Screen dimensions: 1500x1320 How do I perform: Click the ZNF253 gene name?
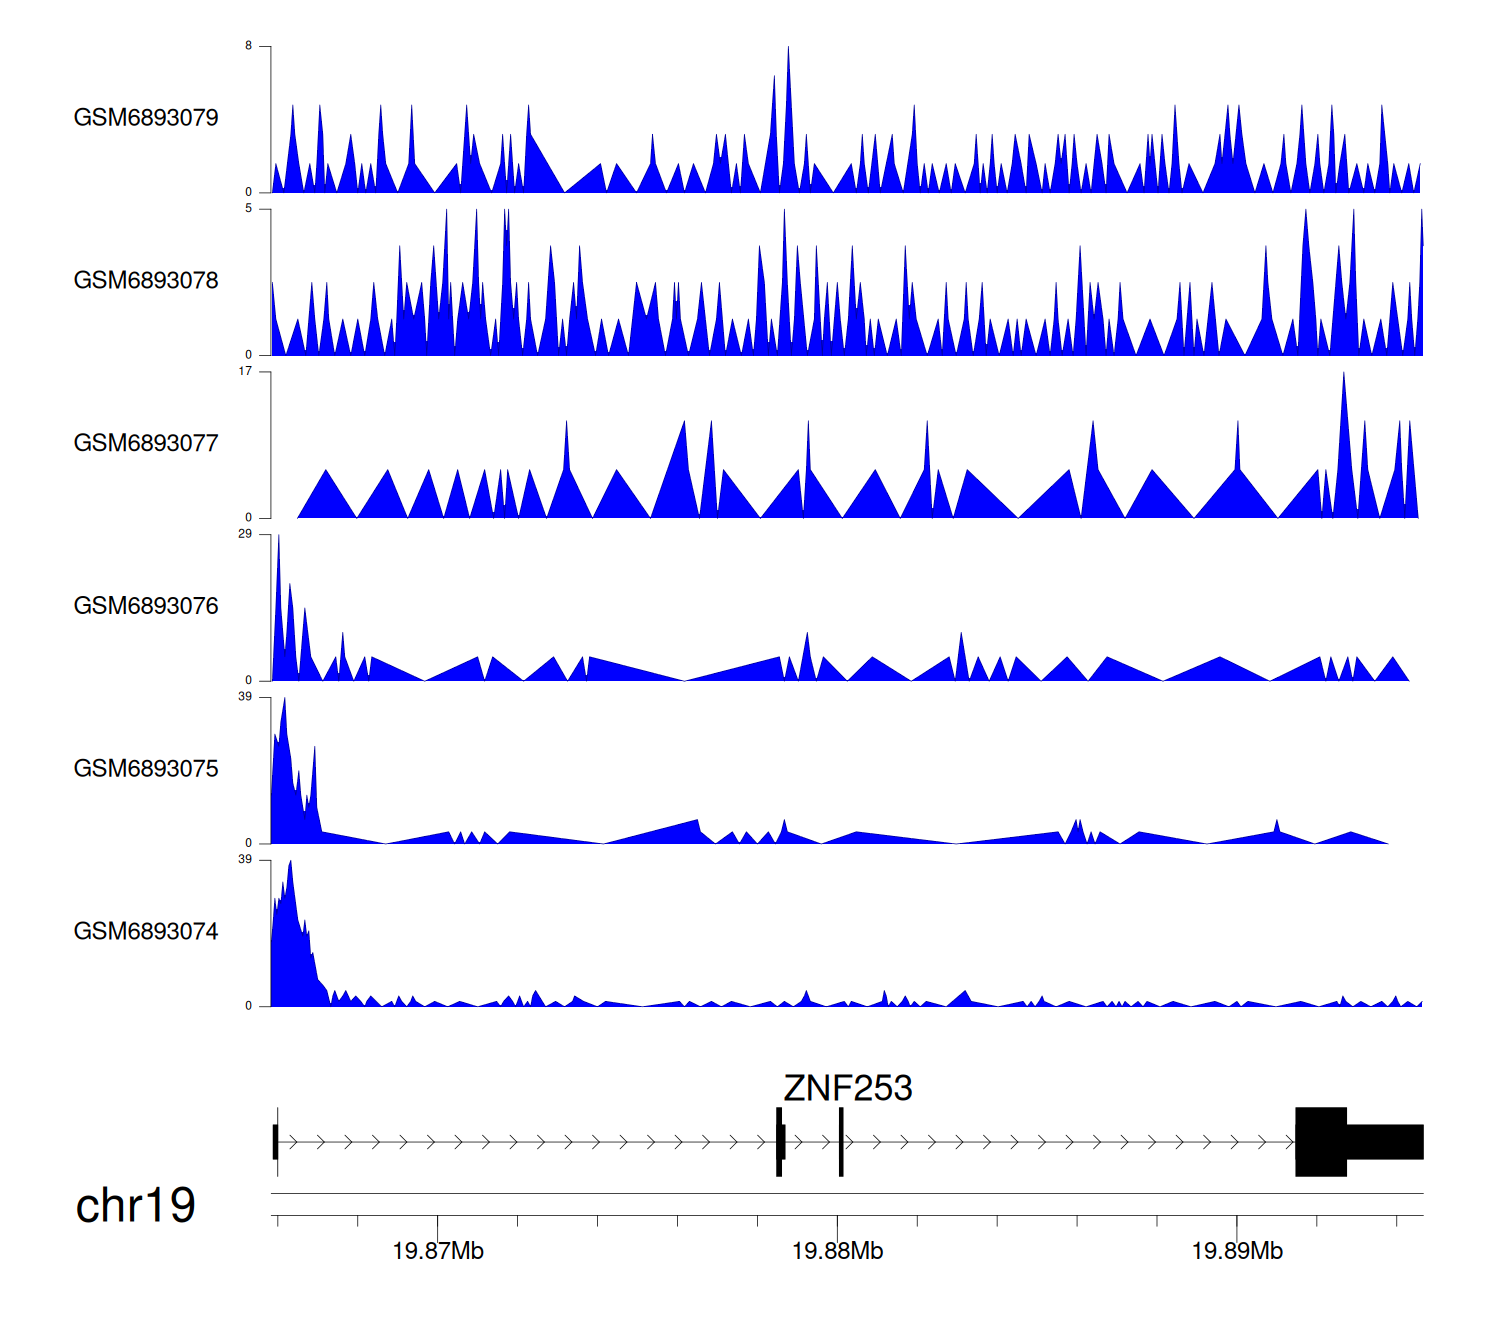pyautogui.click(x=847, y=1088)
